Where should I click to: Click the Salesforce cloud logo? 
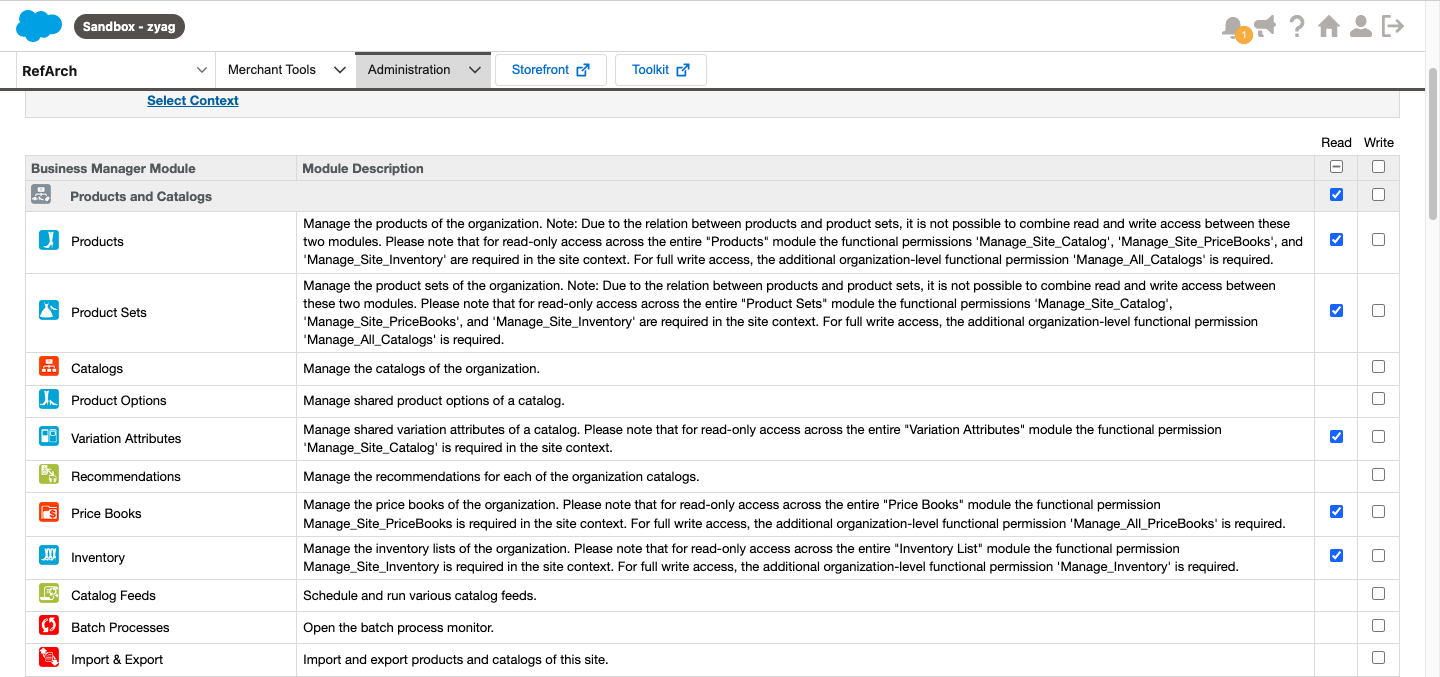click(39, 26)
